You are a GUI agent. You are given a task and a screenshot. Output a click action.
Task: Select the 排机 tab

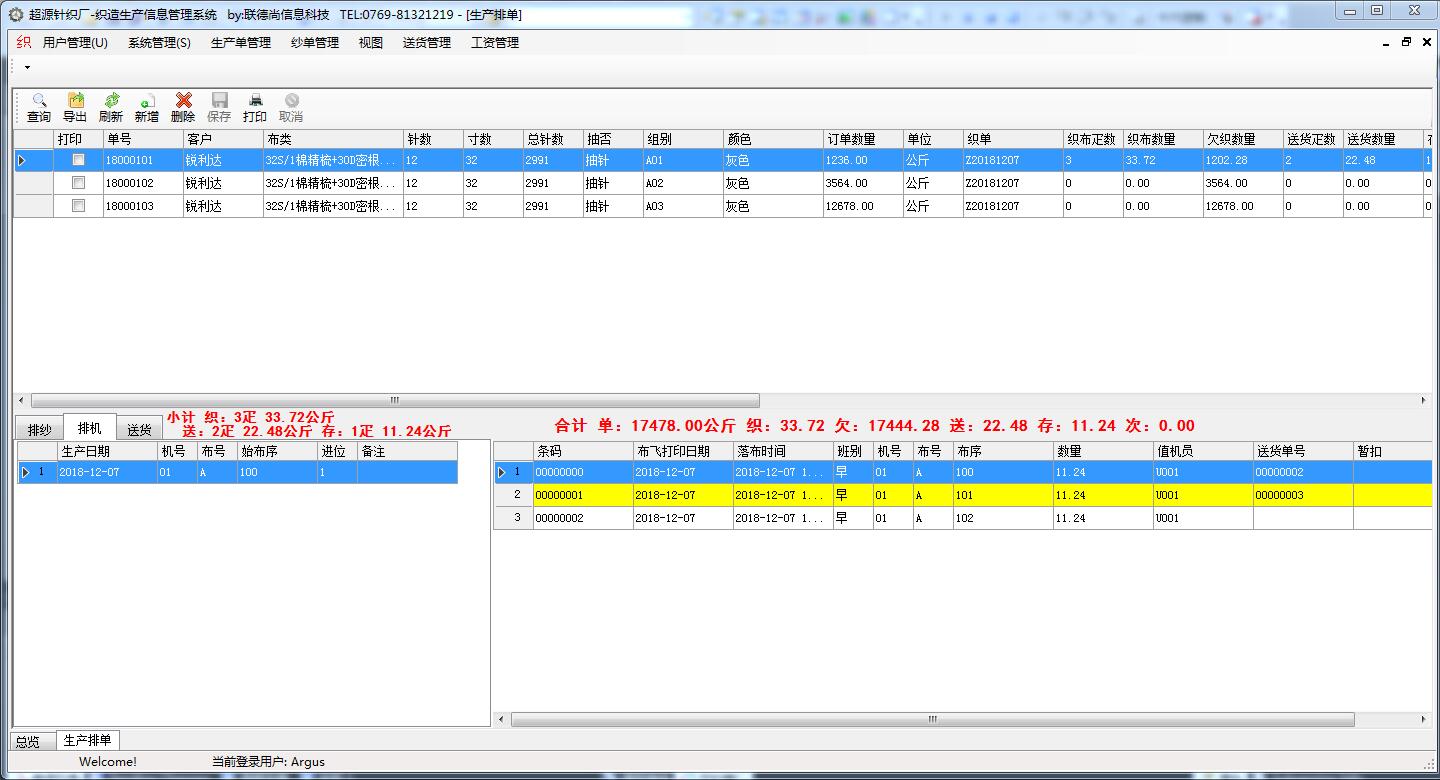(x=89, y=428)
